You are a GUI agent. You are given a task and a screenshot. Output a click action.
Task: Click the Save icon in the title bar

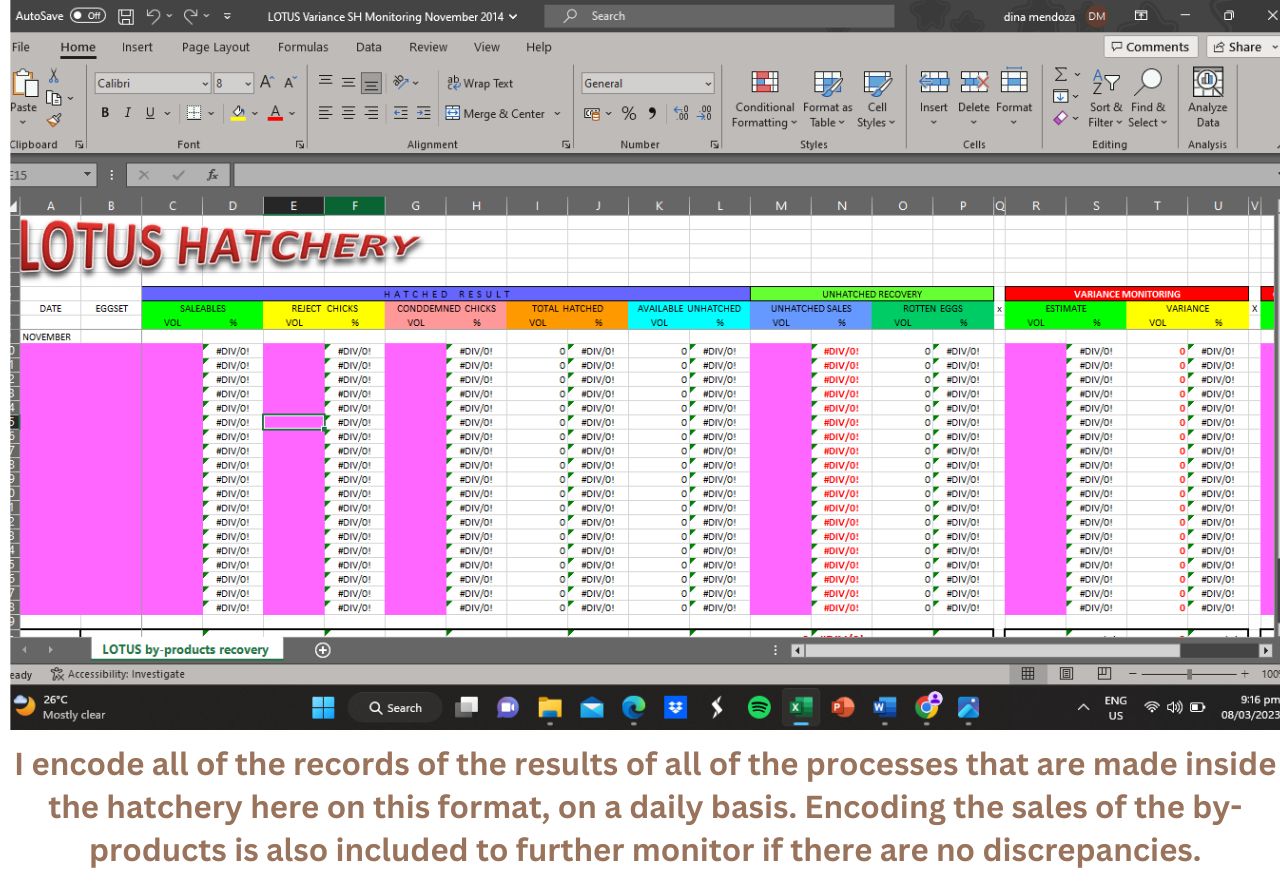pos(126,16)
